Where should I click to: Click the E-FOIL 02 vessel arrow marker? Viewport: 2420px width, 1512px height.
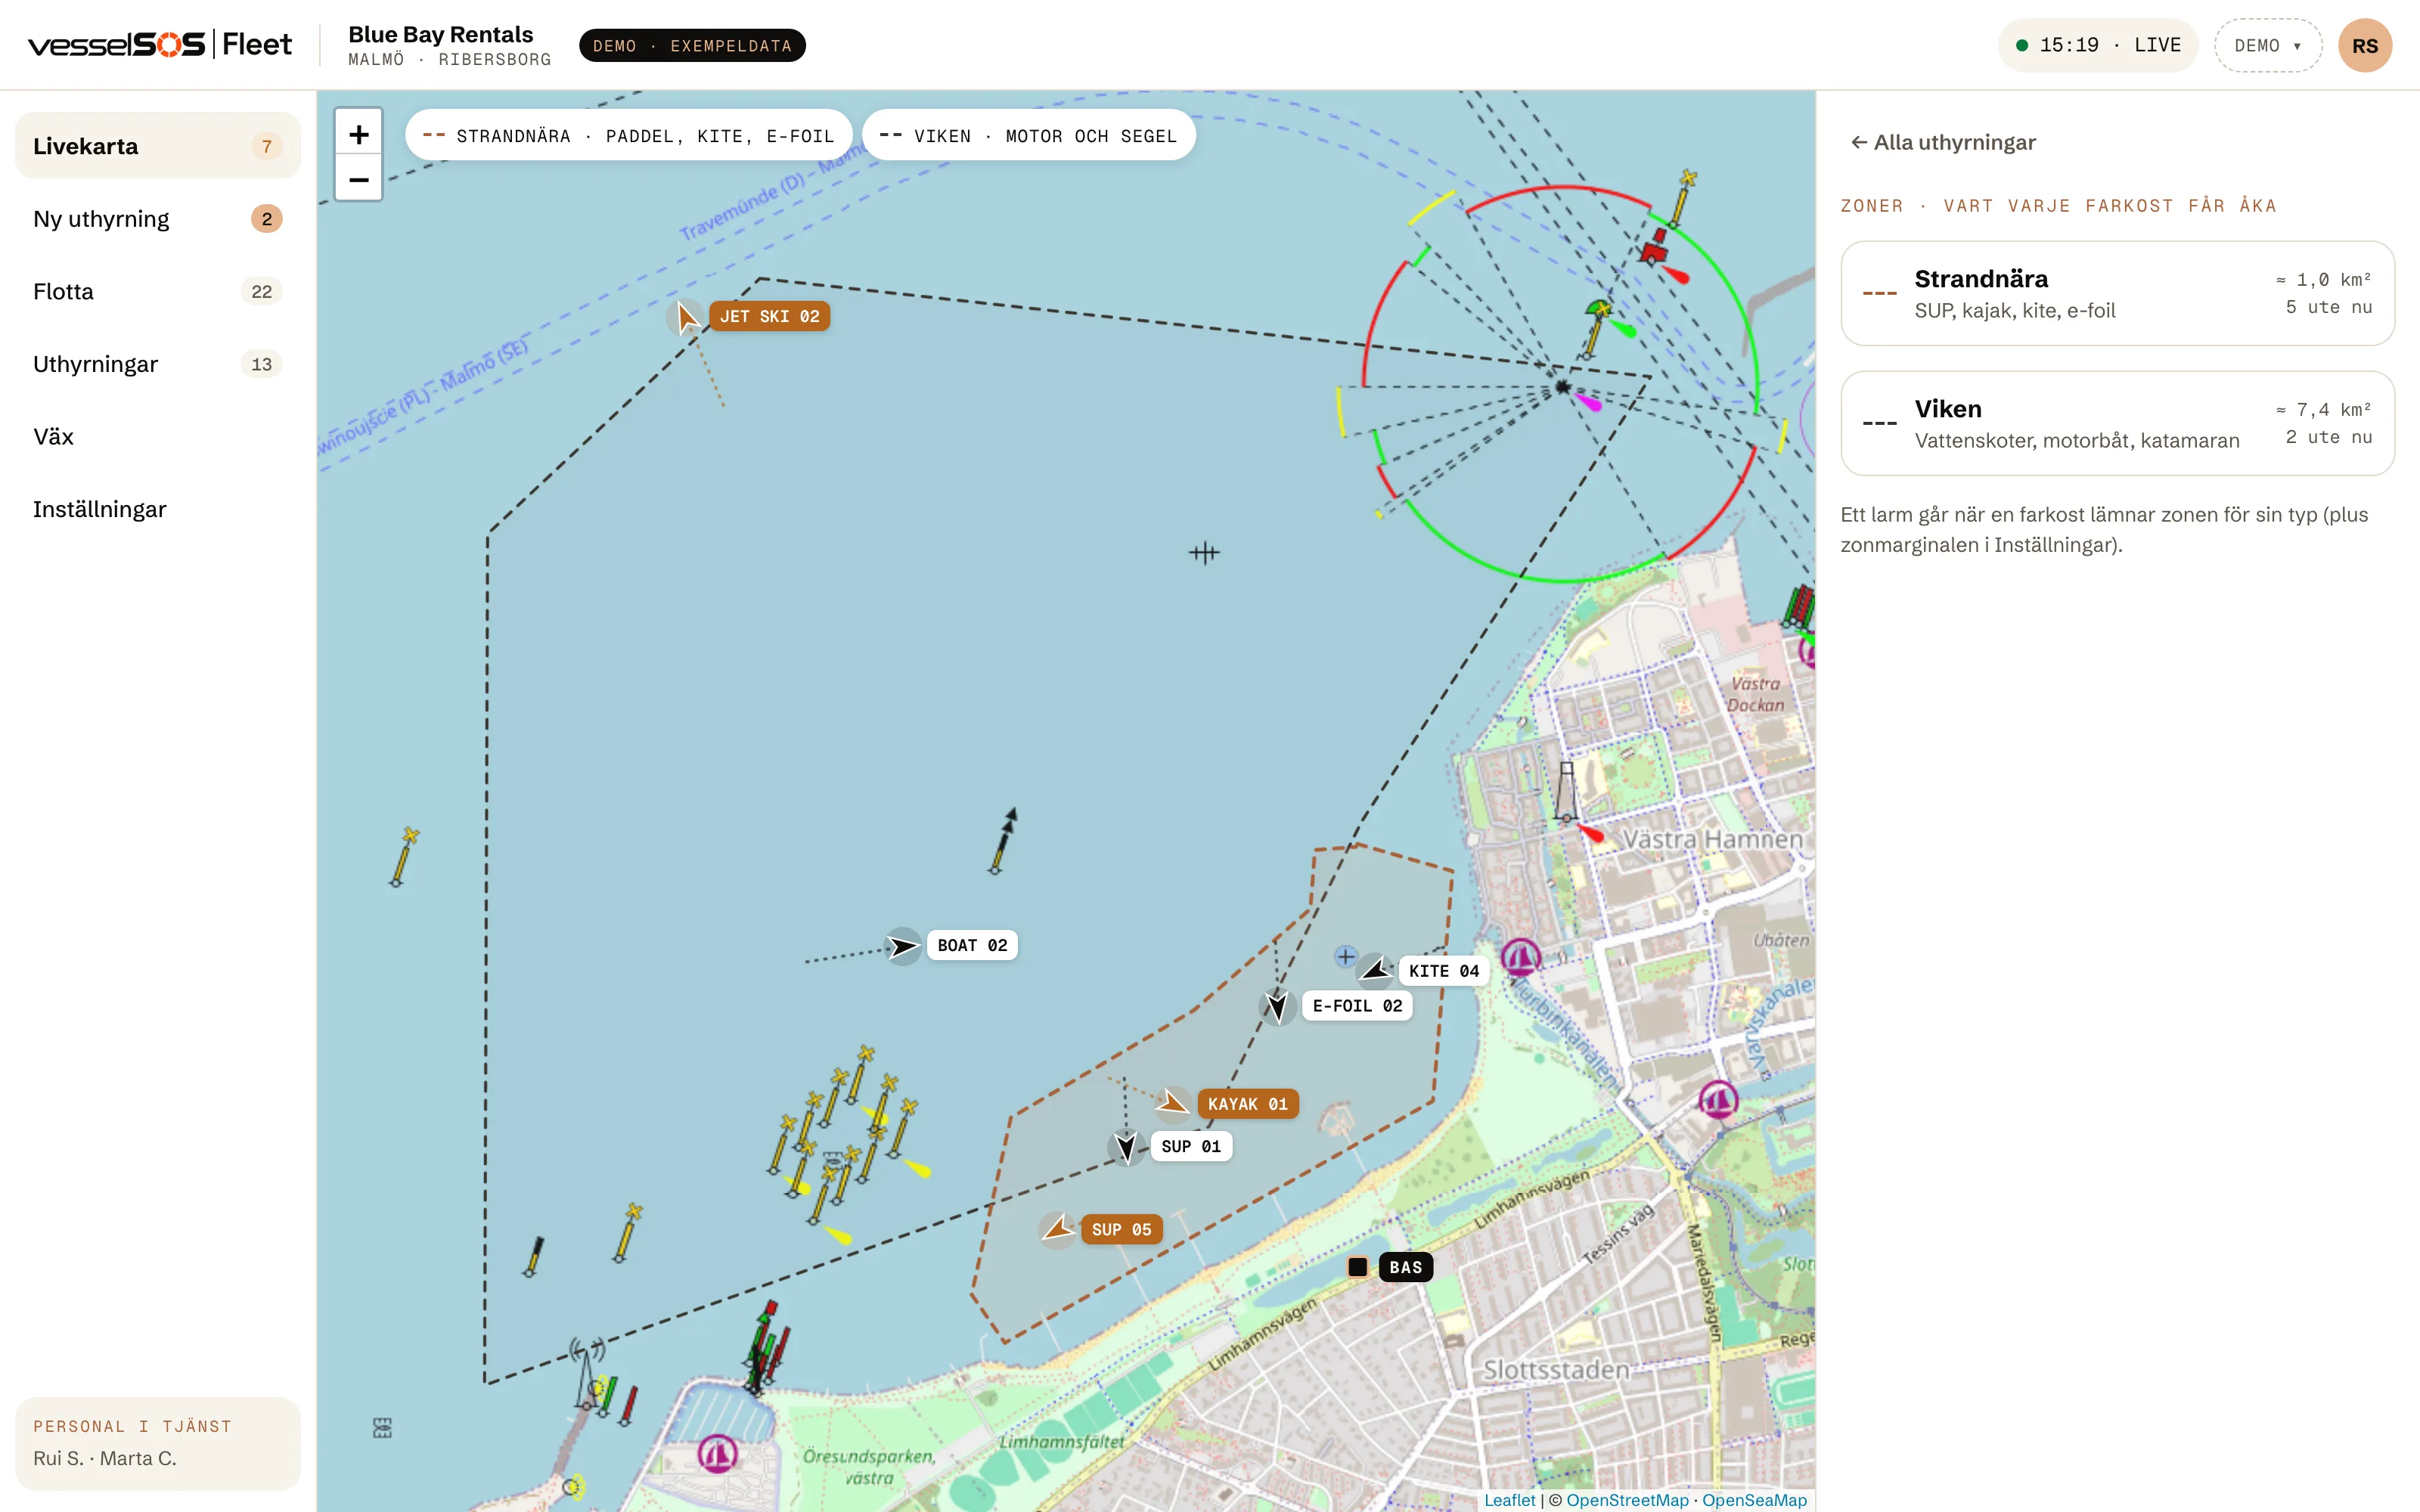pos(1277,1006)
